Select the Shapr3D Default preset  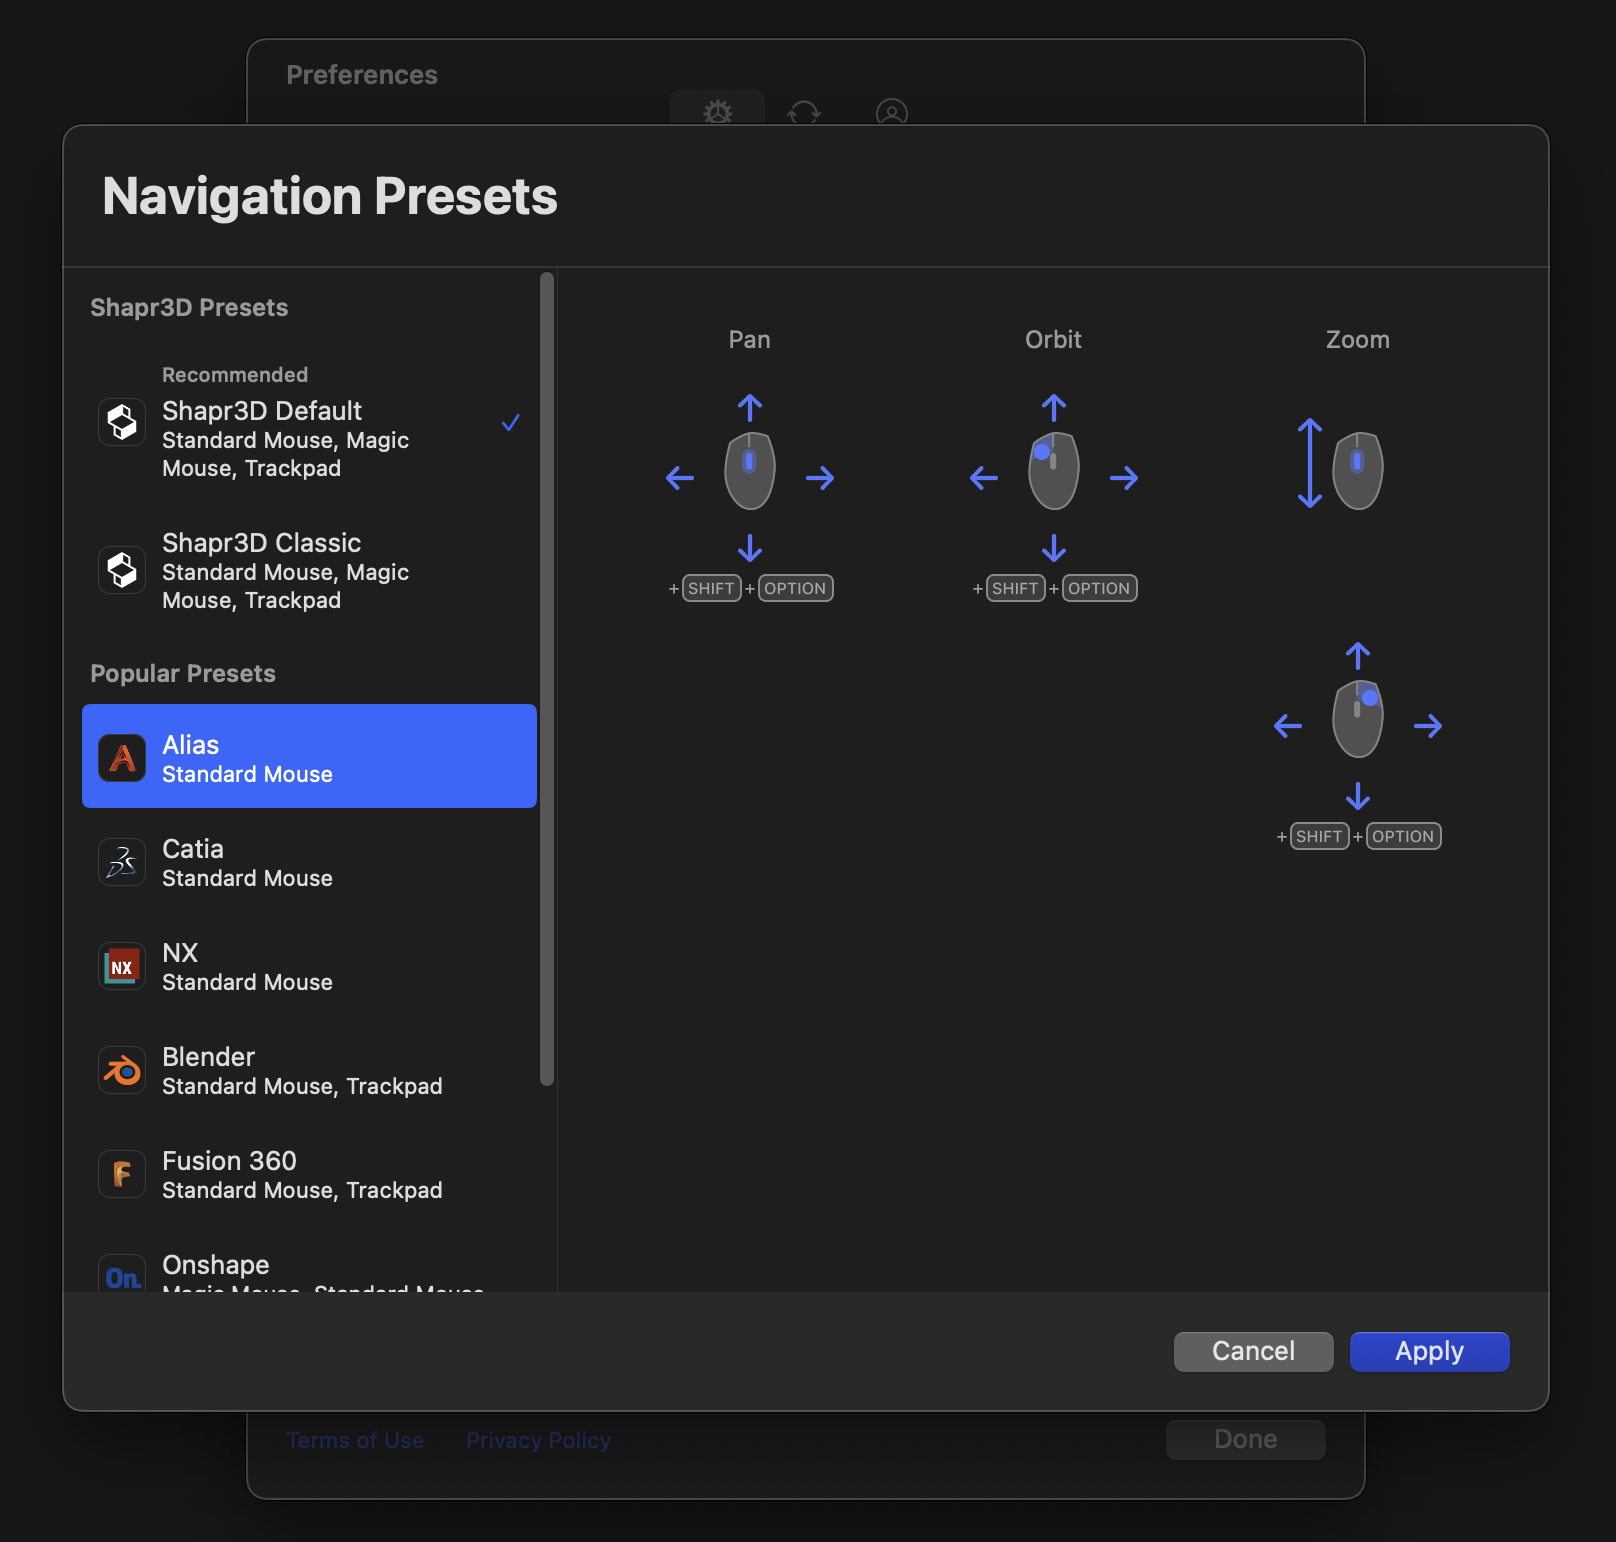(x=310, y=424)
